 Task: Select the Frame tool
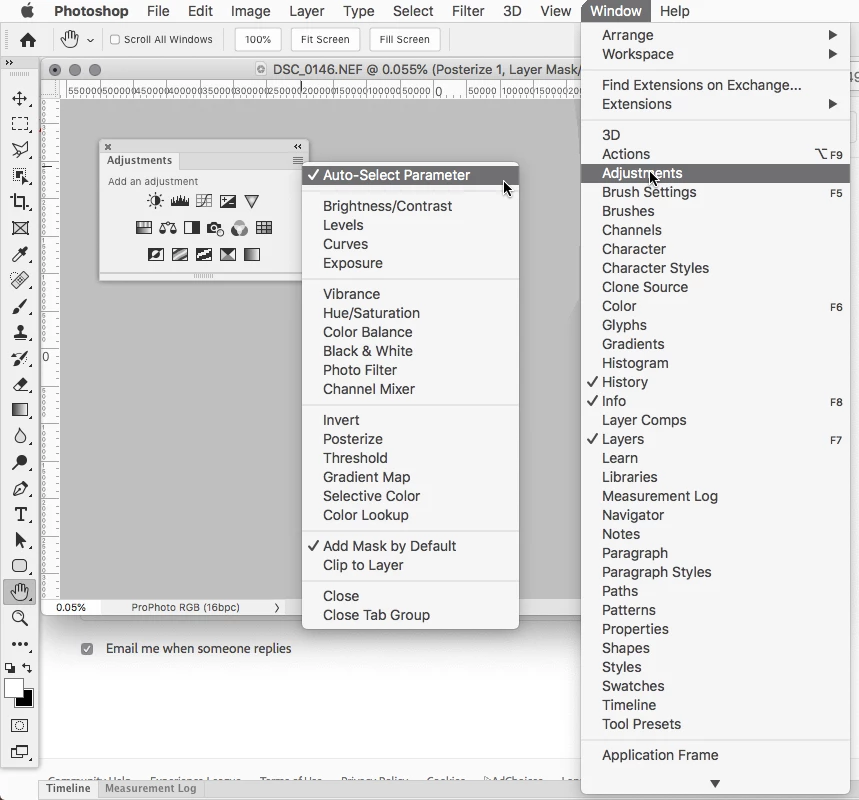coord(20,228)
